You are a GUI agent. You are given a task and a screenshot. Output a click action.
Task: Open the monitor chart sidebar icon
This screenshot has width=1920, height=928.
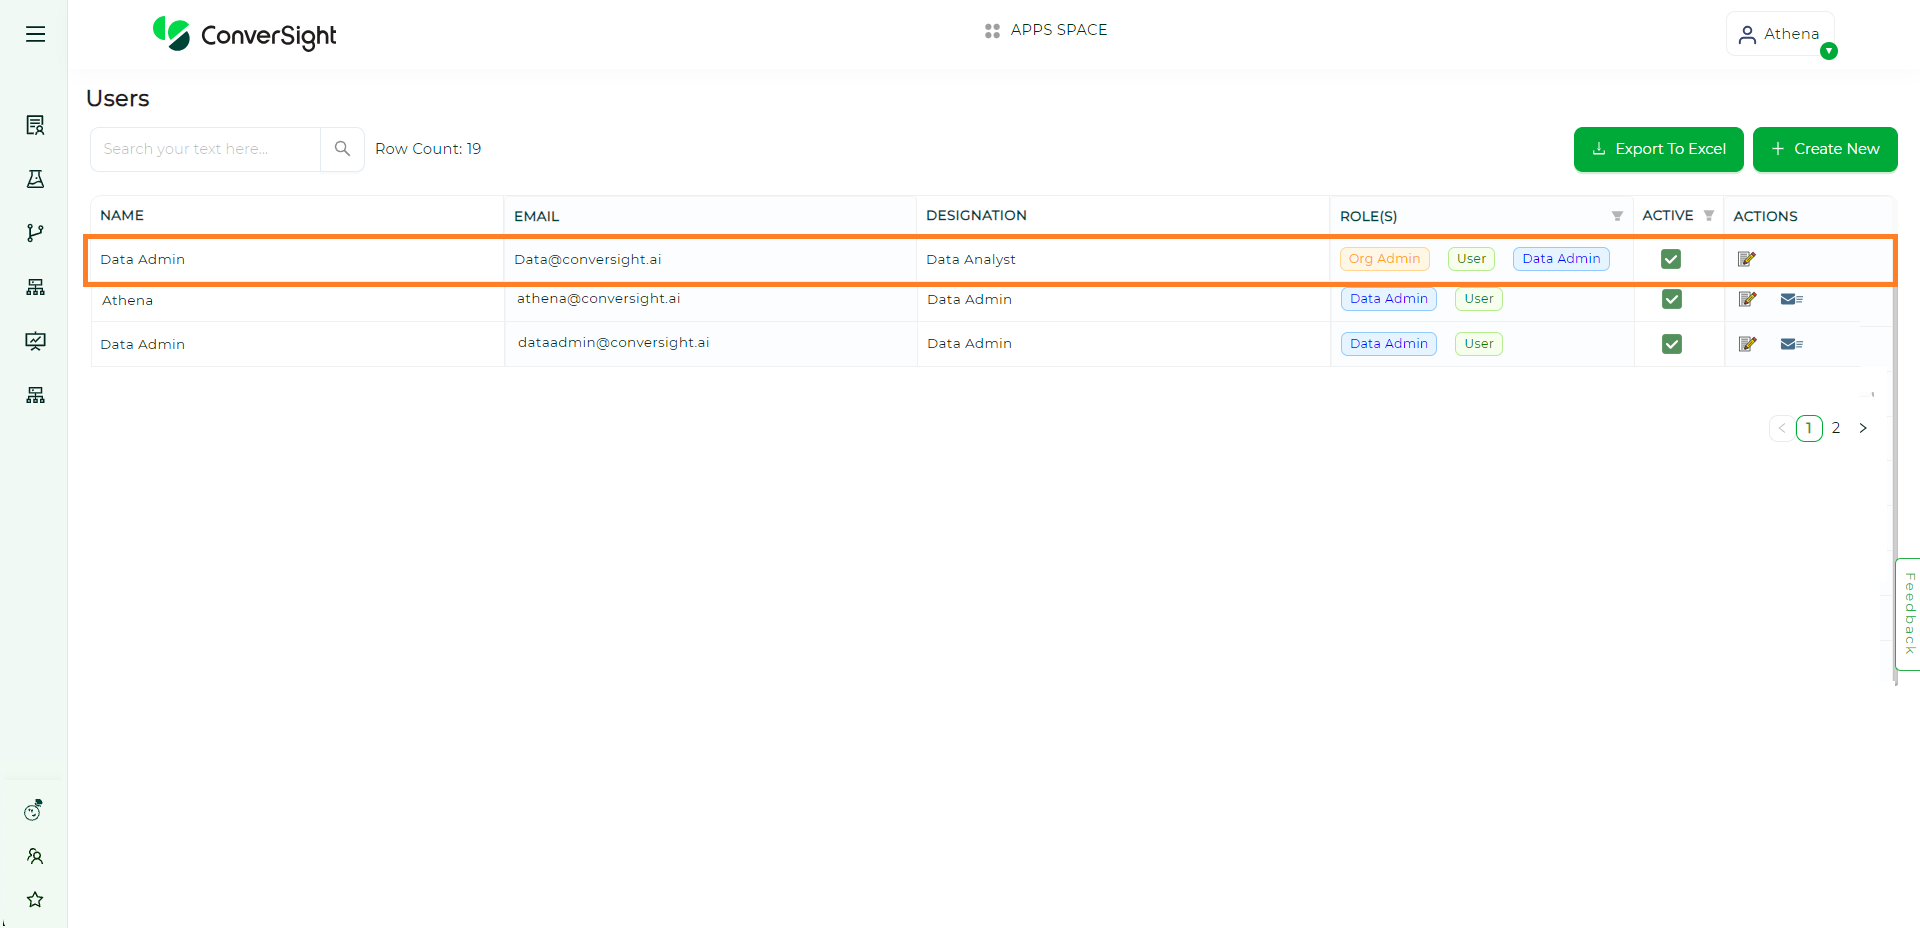pyautogui.click(x=35, y=341)
